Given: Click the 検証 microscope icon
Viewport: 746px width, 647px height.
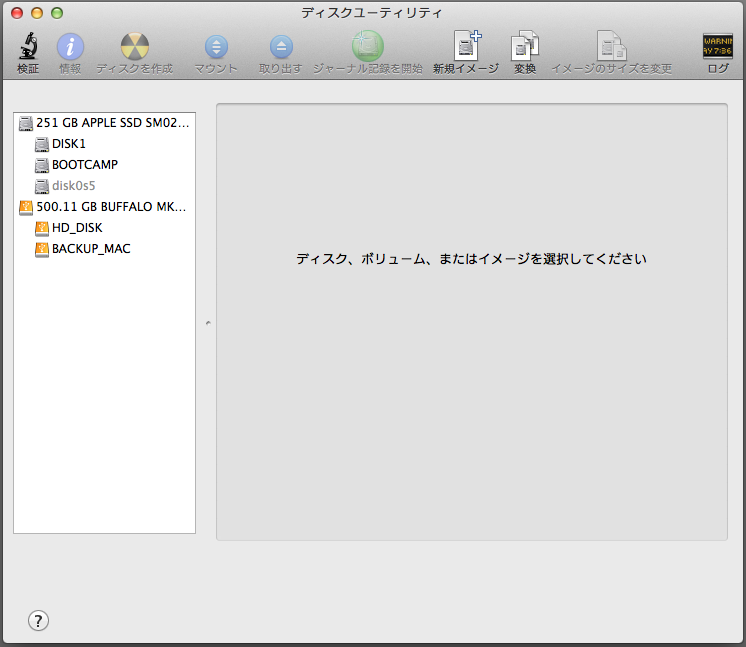Looking at the screenshot, I should pyautogui.click(x=28, y=46).
